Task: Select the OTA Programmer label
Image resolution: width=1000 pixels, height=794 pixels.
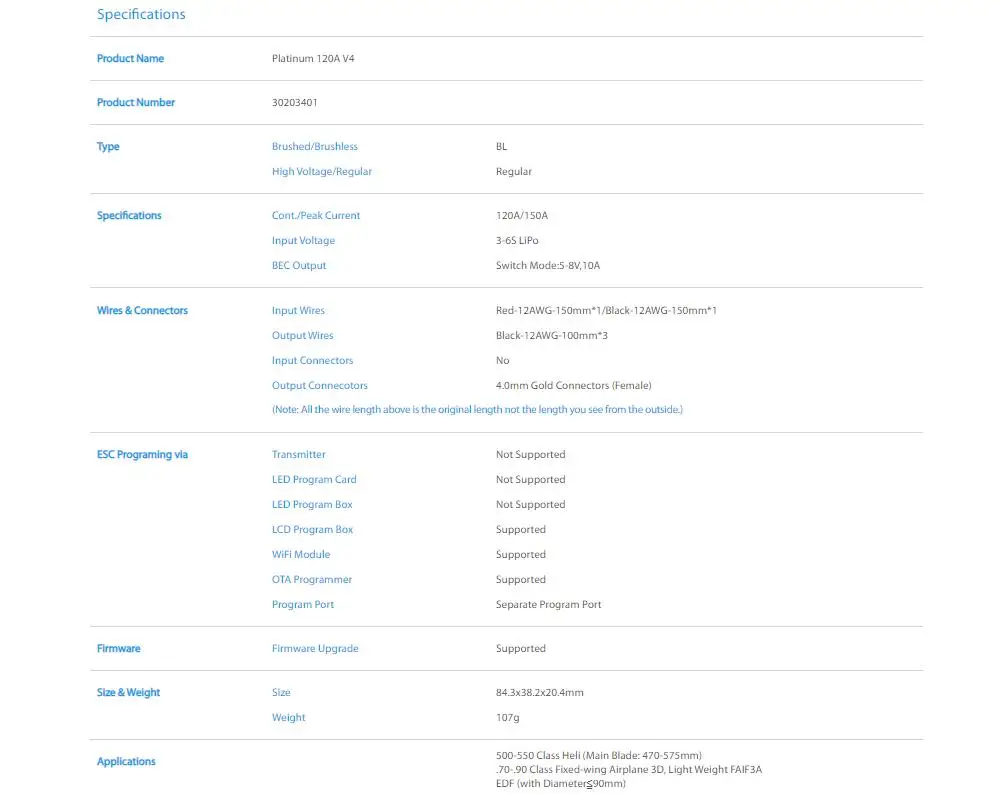Action: coord(312,579)
